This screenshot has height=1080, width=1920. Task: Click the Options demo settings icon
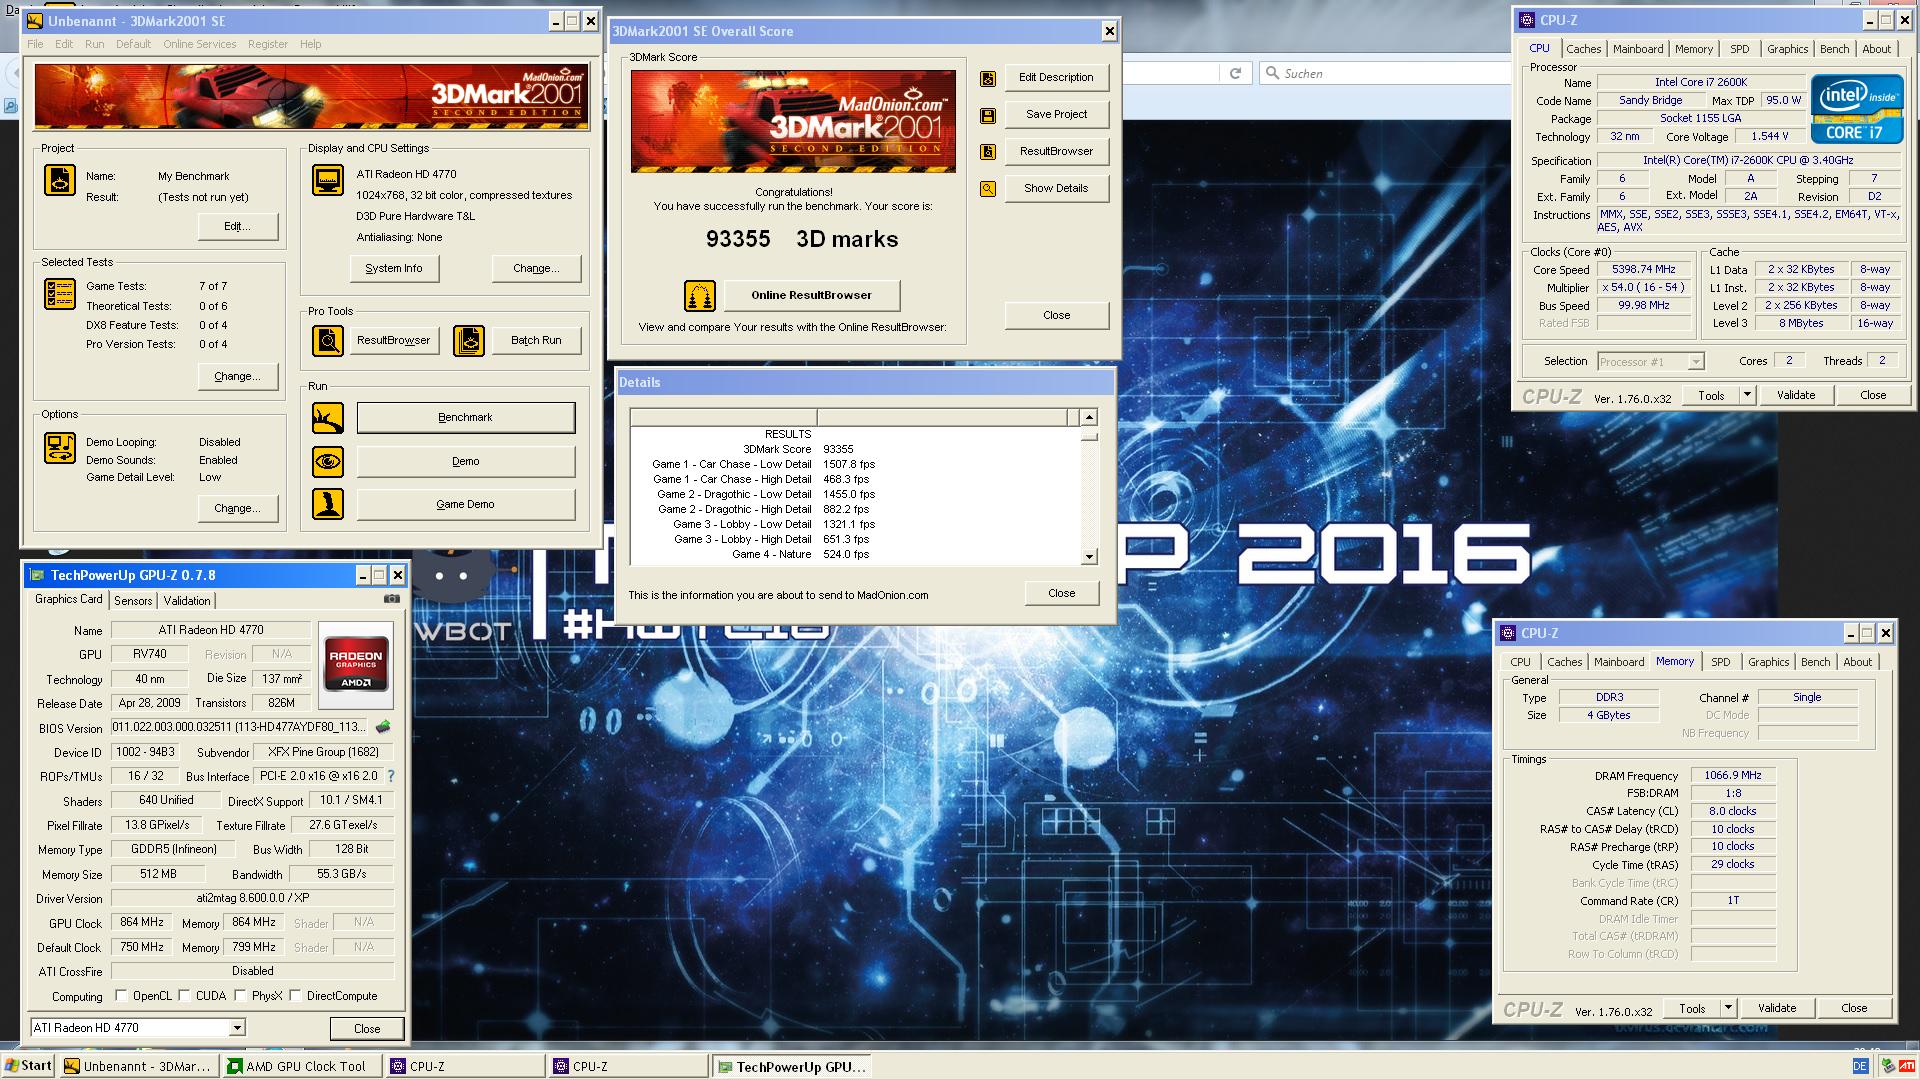pyautogui.click(x=60, y=448)
